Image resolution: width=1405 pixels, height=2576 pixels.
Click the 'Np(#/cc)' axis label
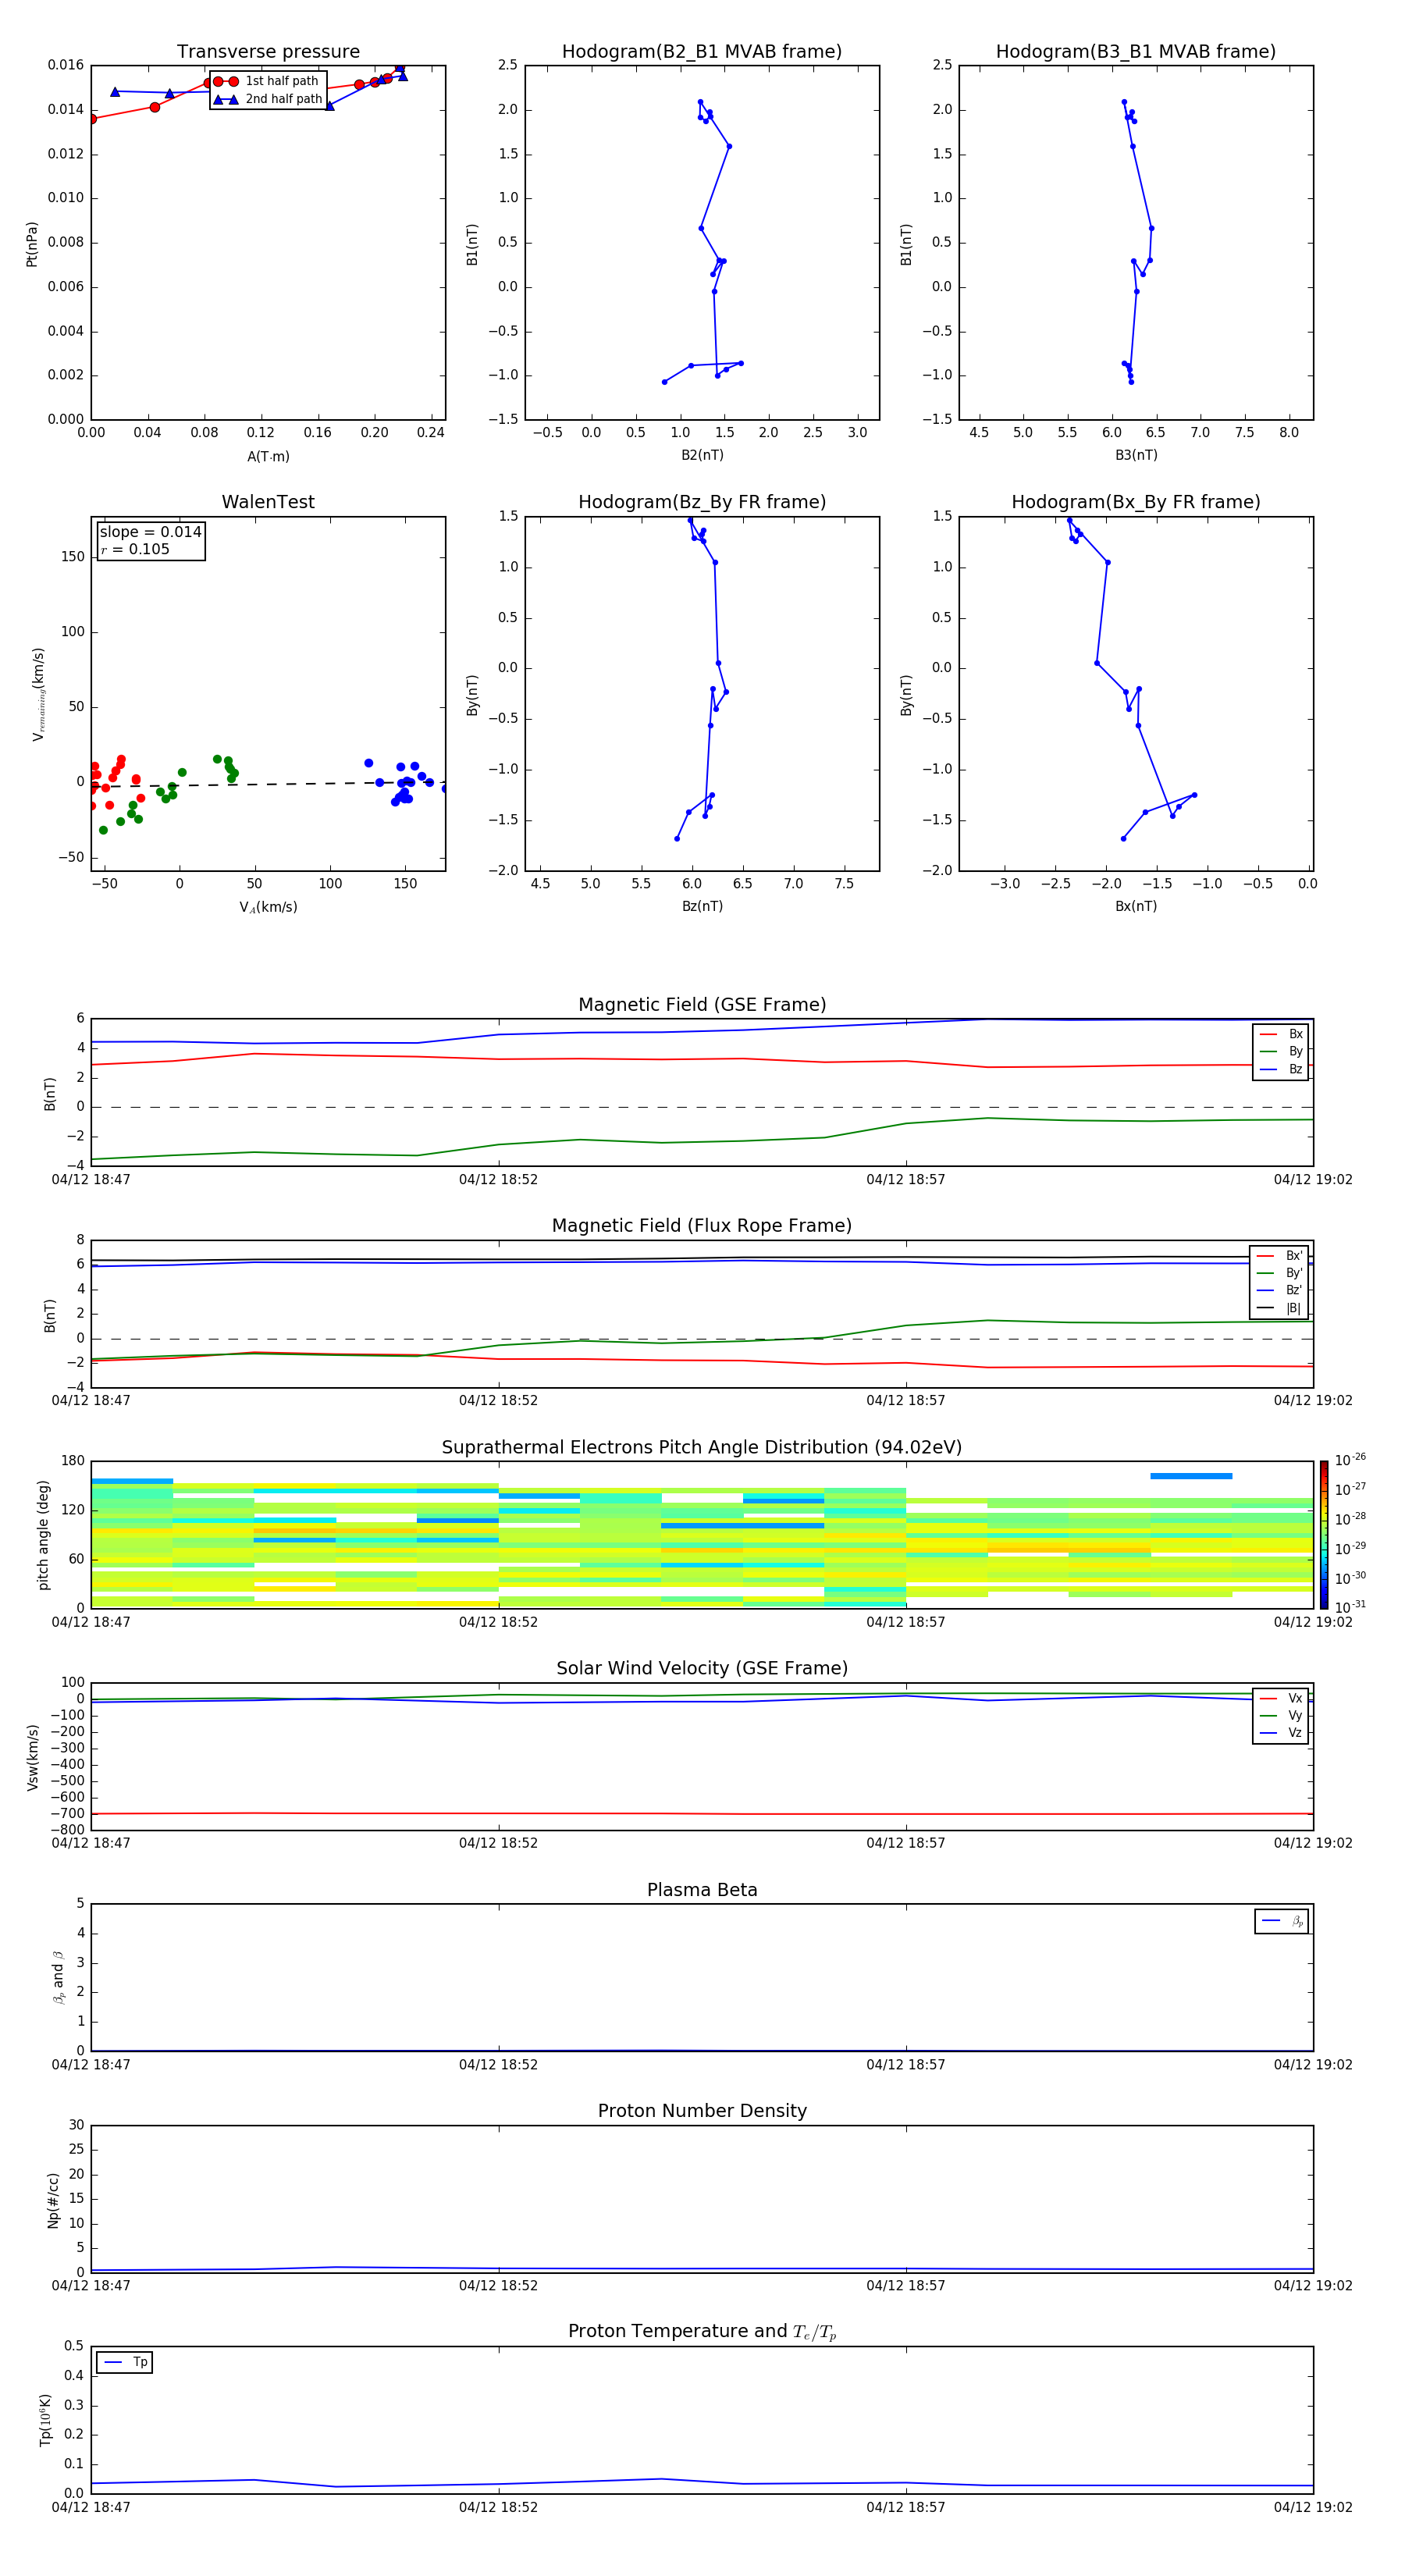coord(53,2200)
